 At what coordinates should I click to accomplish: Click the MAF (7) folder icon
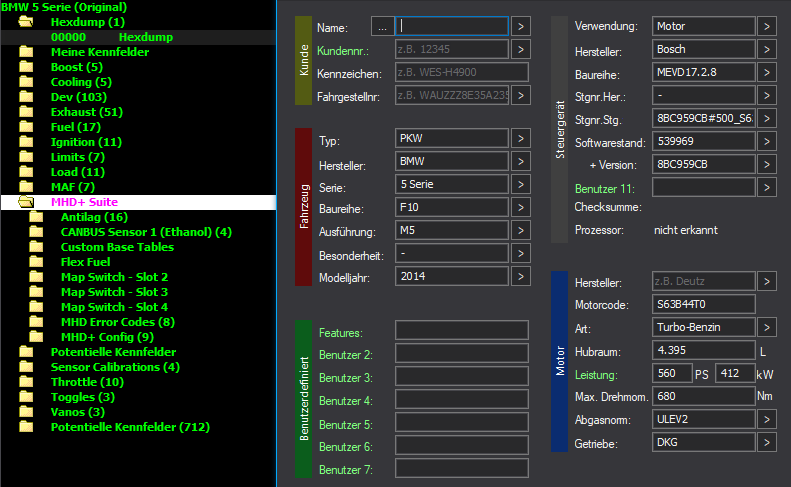click(x=26, y=187)
